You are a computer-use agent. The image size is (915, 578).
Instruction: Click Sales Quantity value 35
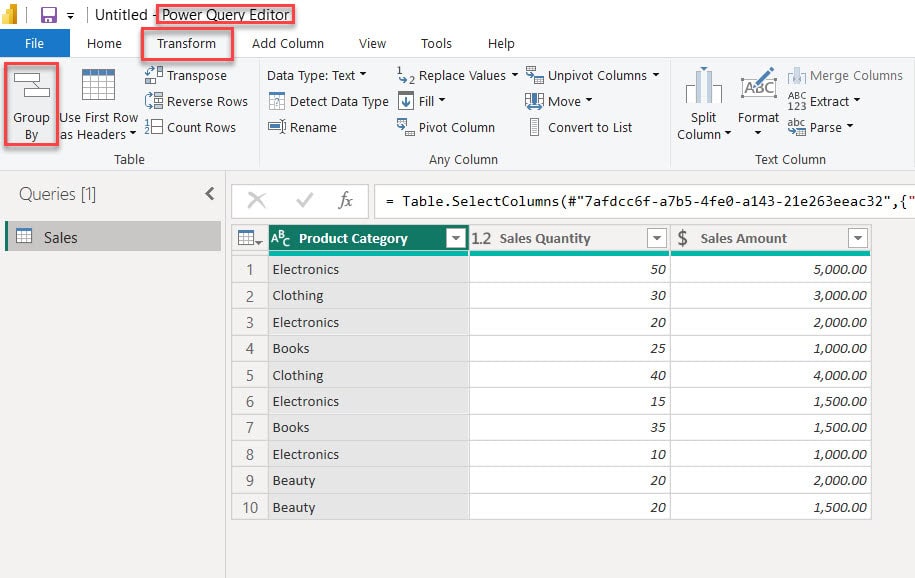(570, 427)
